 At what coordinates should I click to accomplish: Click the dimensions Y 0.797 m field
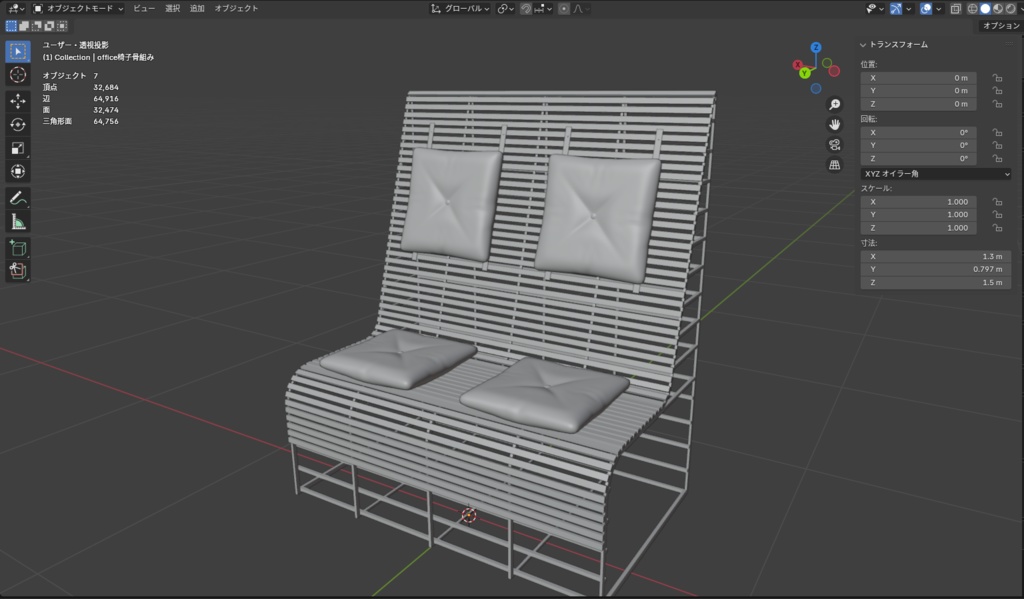point(936,269)
